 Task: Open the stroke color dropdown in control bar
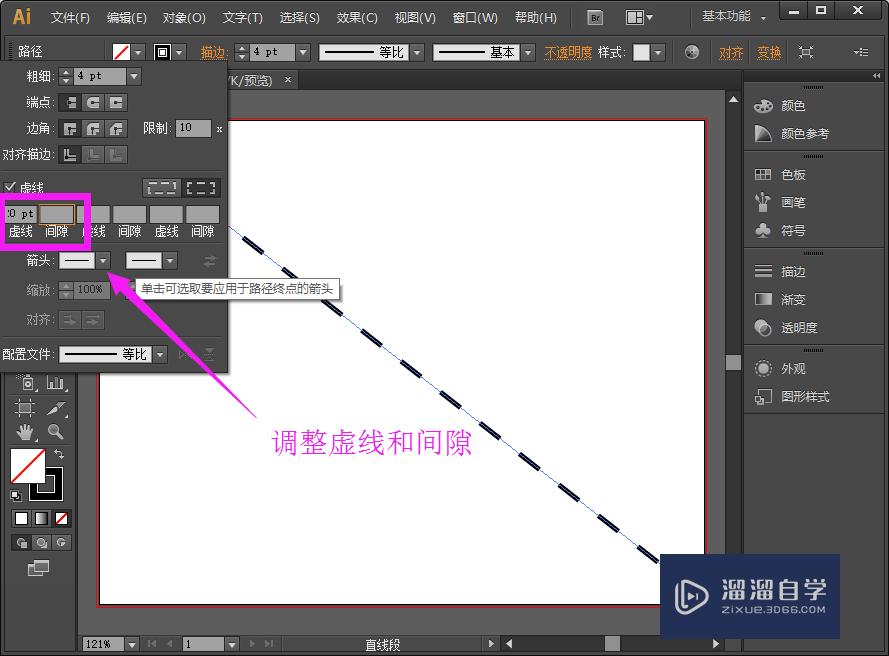(179, 53)
